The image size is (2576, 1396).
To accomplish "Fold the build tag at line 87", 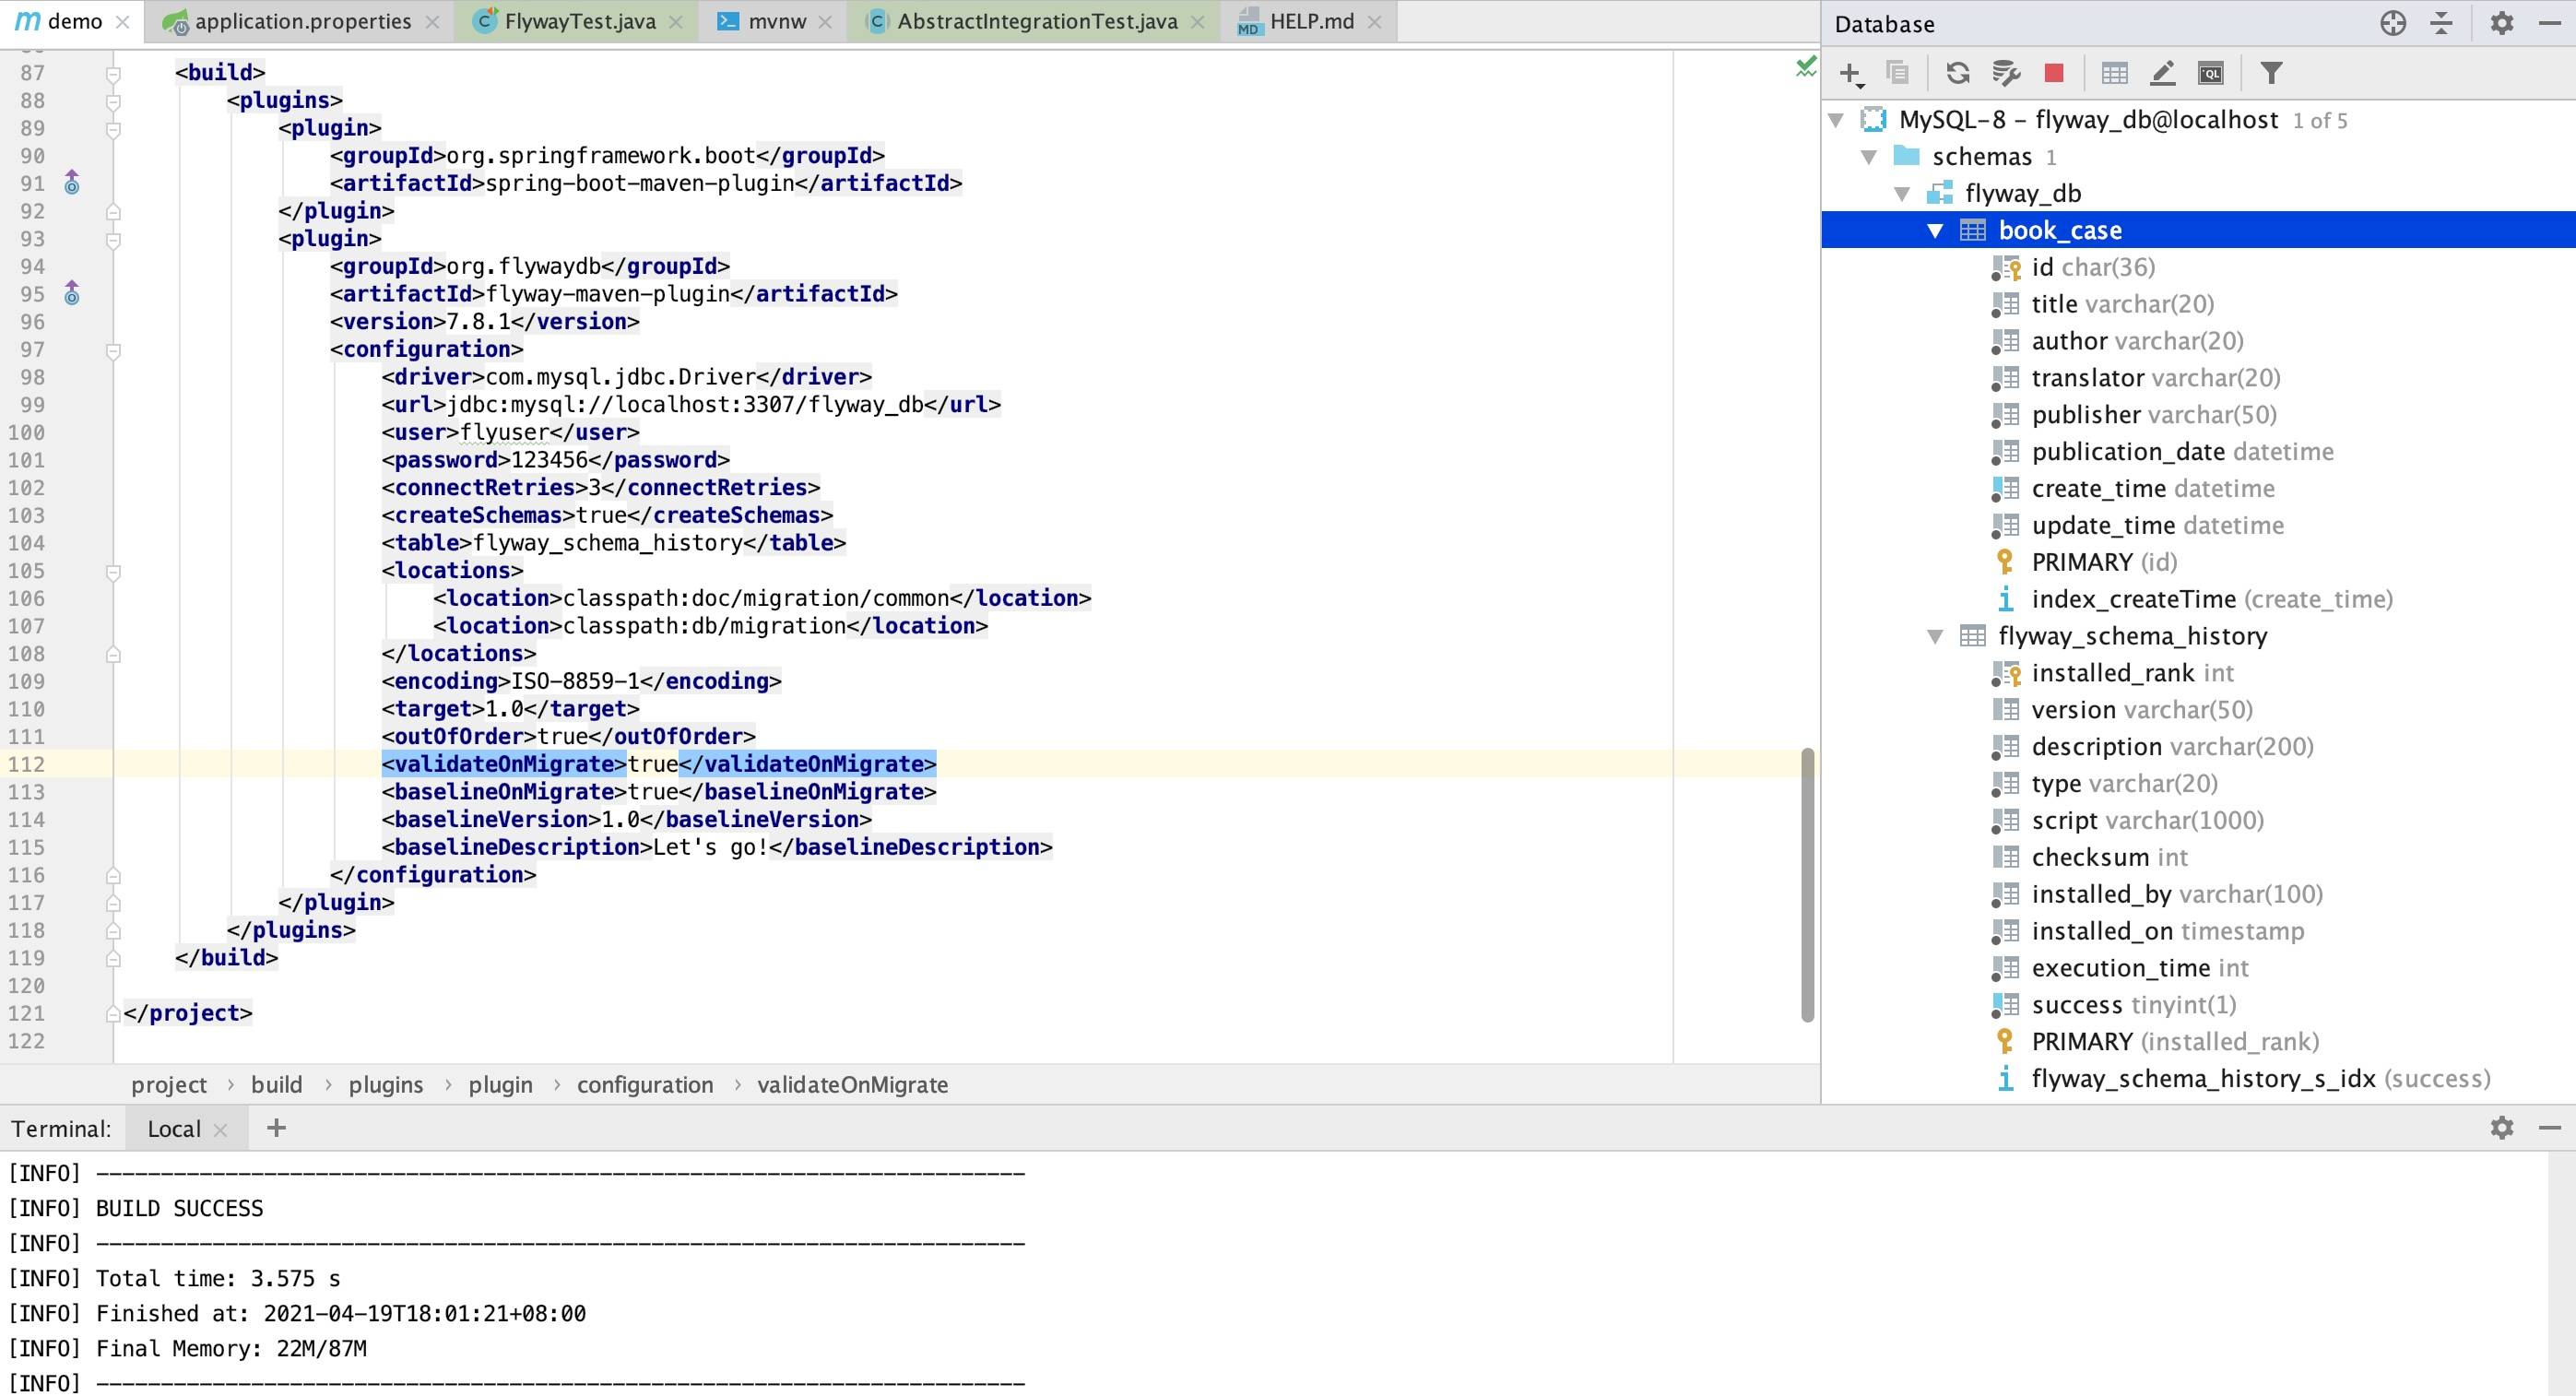I will coord(113,74).
